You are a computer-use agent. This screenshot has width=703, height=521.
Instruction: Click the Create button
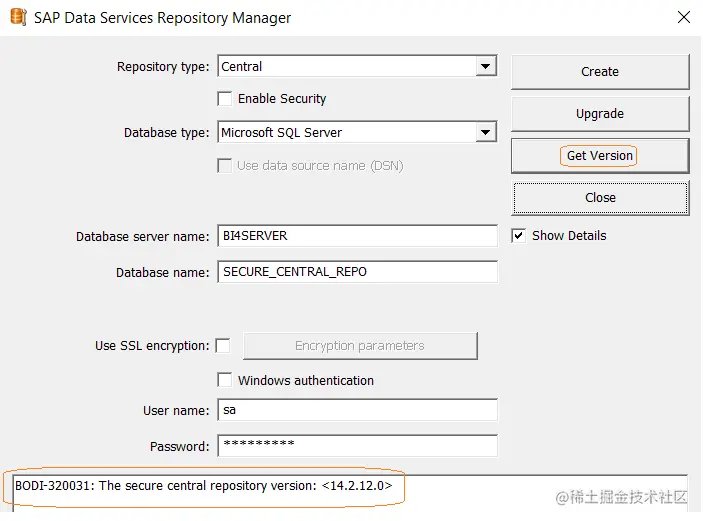pyautogui.click(x=600, y=72)
